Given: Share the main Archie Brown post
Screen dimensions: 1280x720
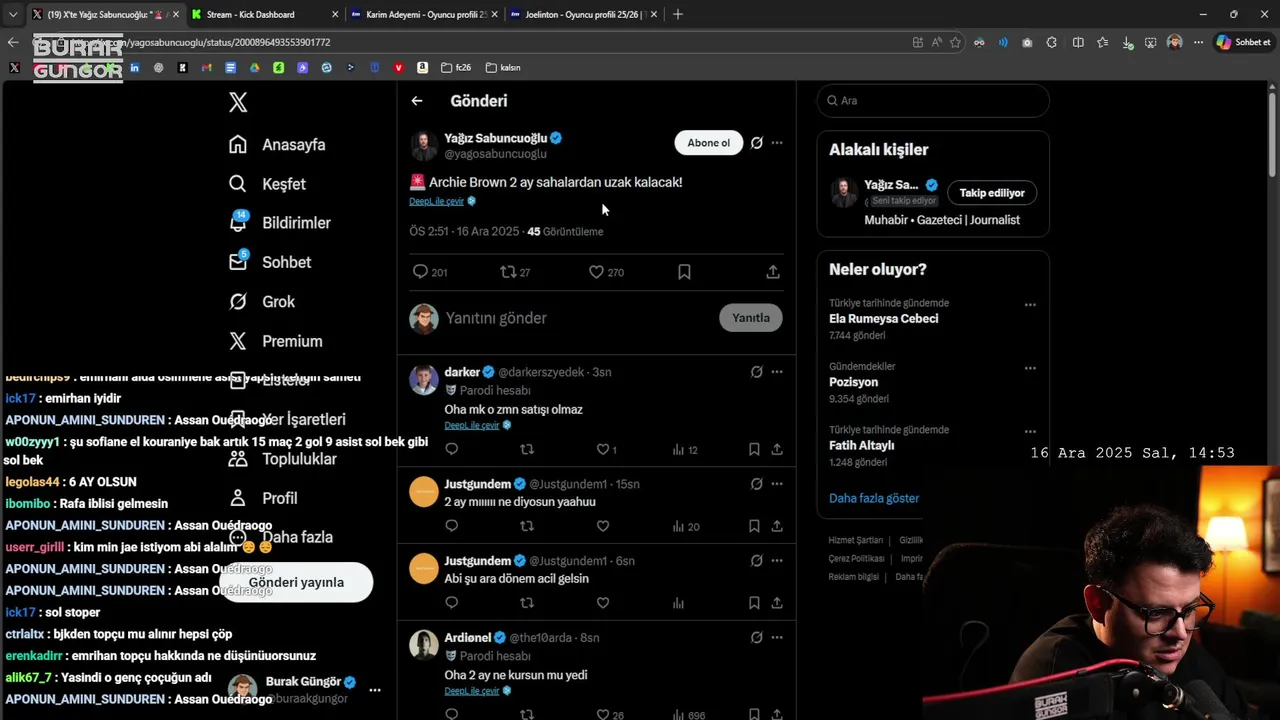Looking at the screenshot, I should (x=773, y=272).
